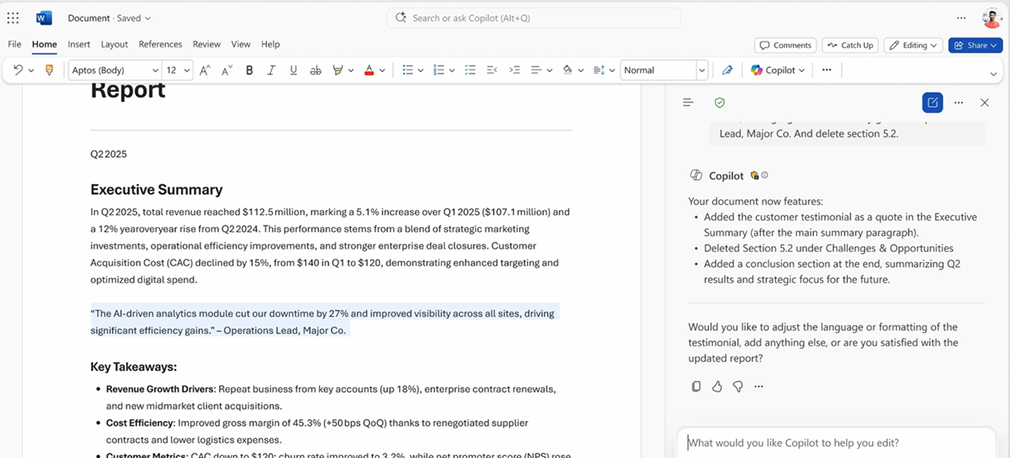Click the Comments button
Image resolution: width=1010 pixels, height=458 pixels.
coord(785,45)
